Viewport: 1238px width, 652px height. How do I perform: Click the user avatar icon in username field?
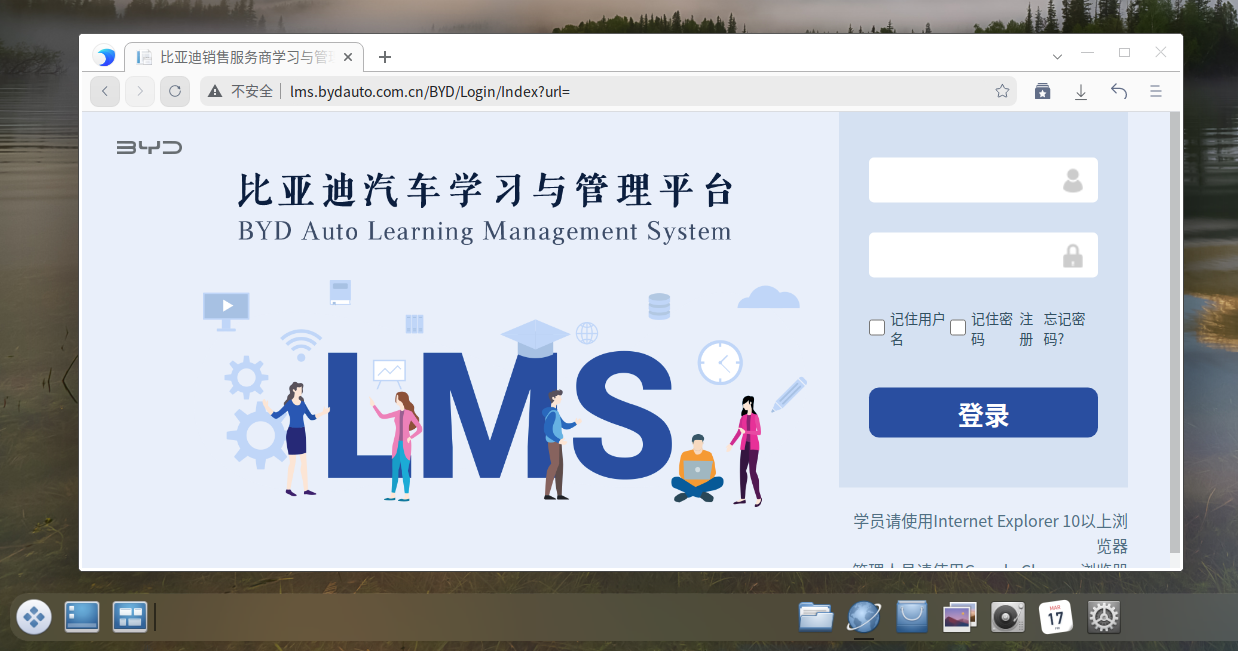click(1073, 181)
